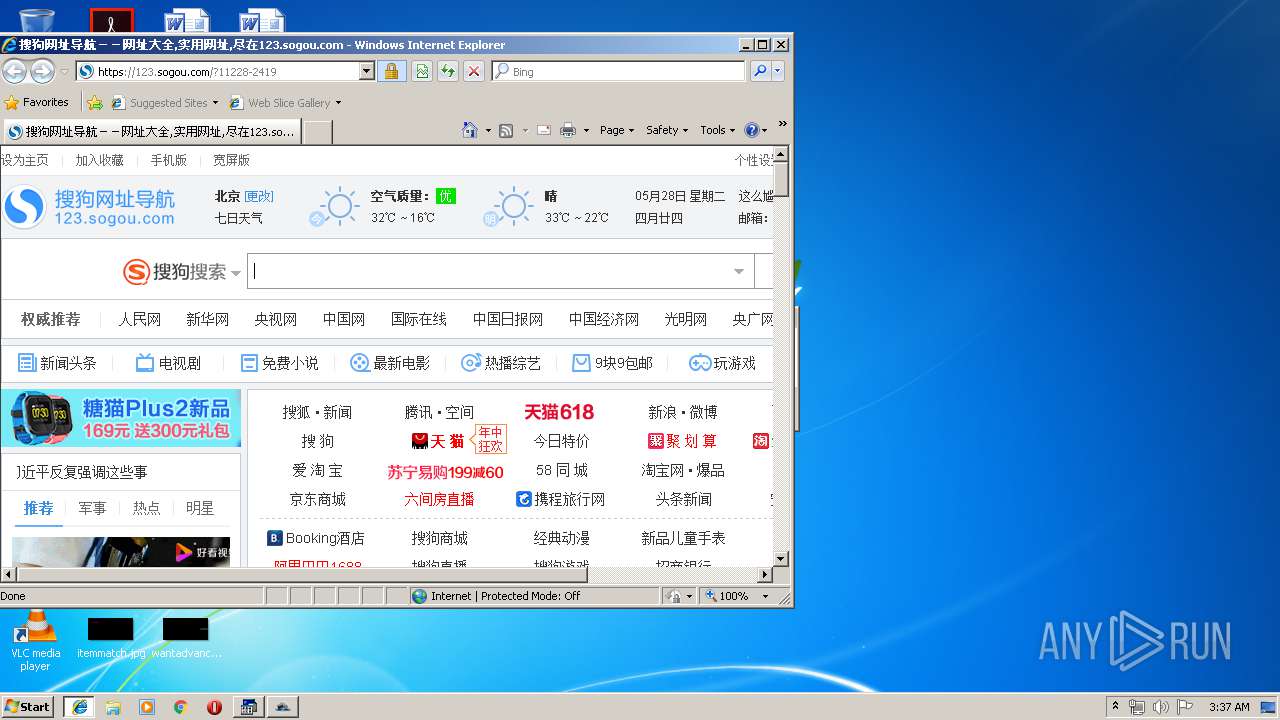The width and height of the screenshot is (1280, 720).
Task: Expand the Bing search provider dropdown
Action: [778, 71]
